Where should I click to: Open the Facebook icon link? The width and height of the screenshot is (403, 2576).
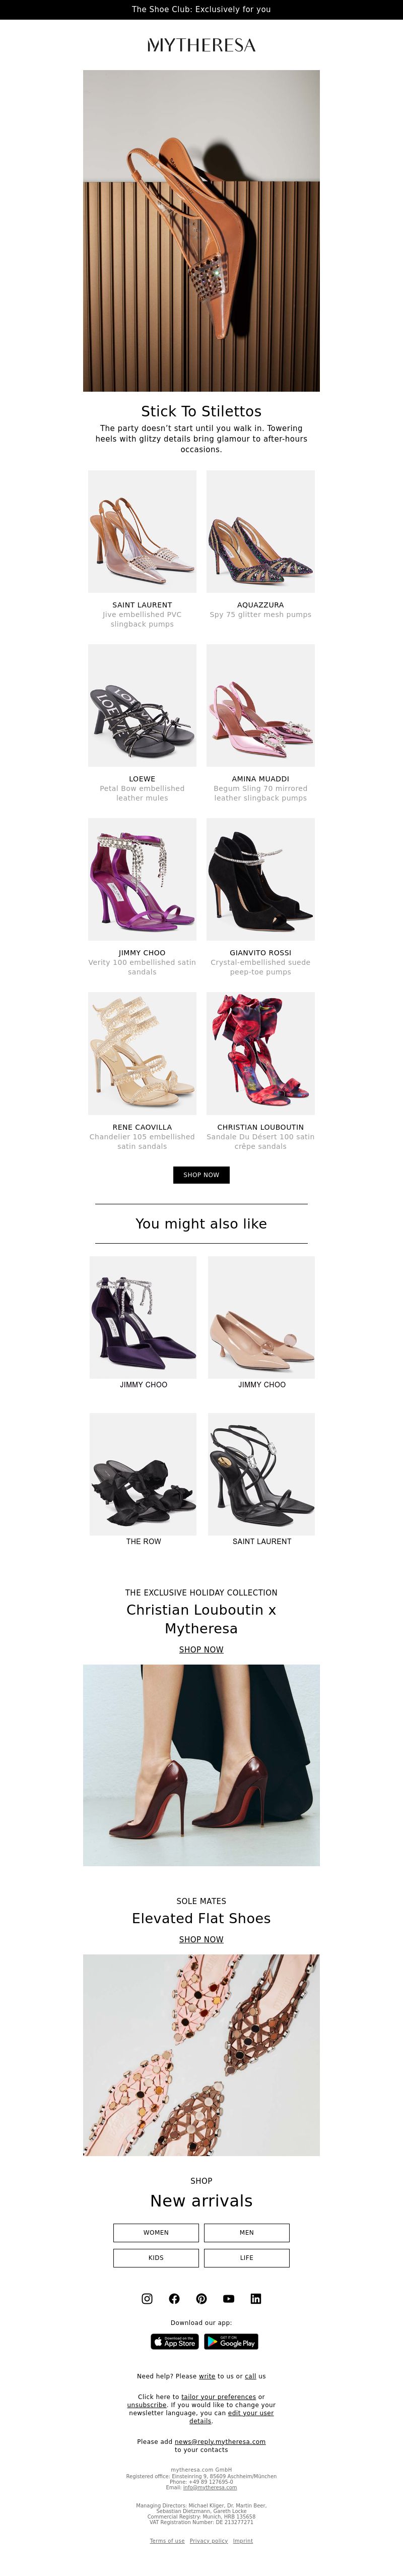pos(174,2299)
